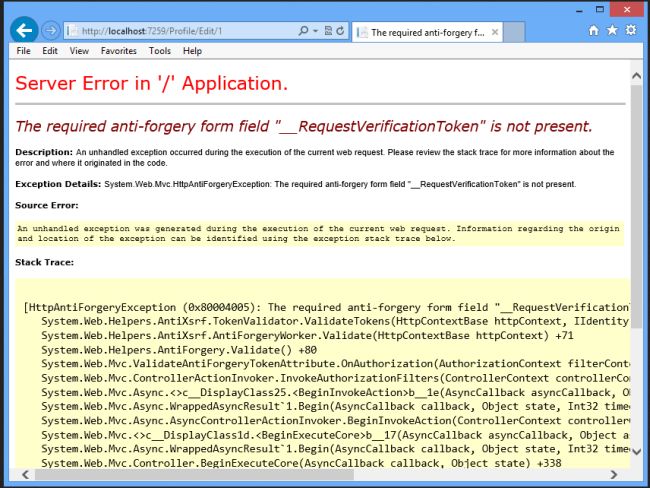Viewport: 650px width, 488px height.
Task: Click the 'Controller.BeginExecuteCore' stack line
Action: [x=301, y=463]
